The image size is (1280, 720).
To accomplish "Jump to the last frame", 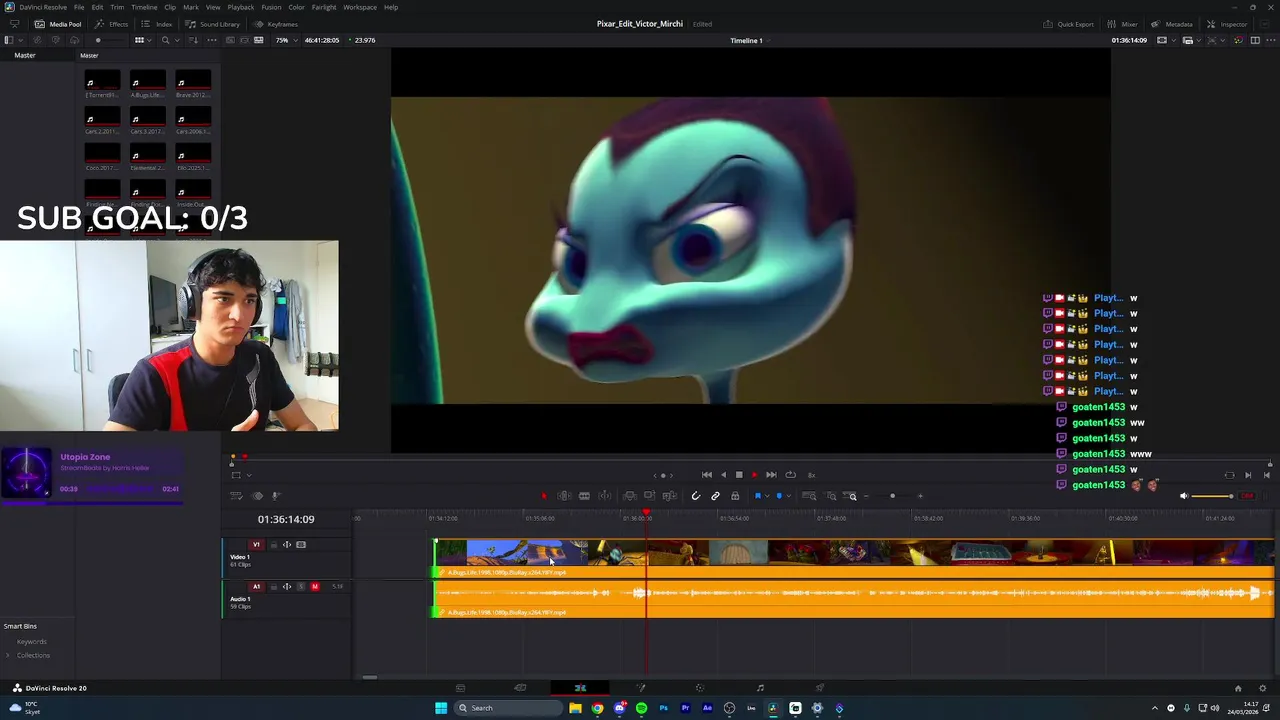I will [x=771, y=475].
